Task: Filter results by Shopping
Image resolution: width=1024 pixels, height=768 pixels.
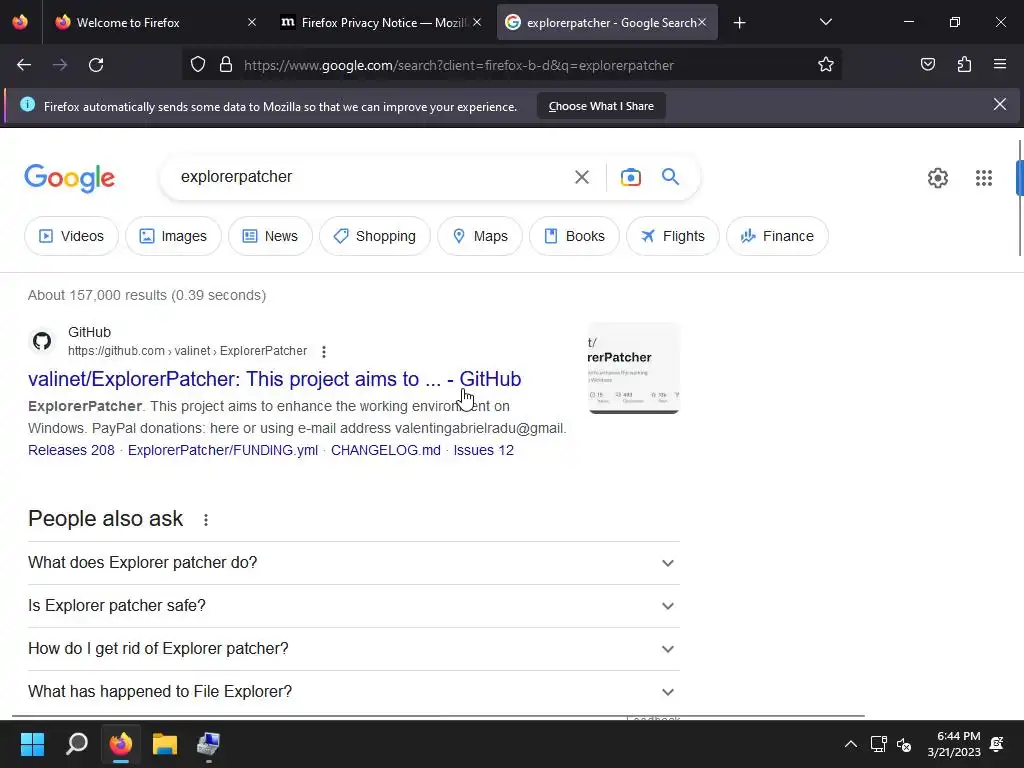Action: click(x=375, y=236)
